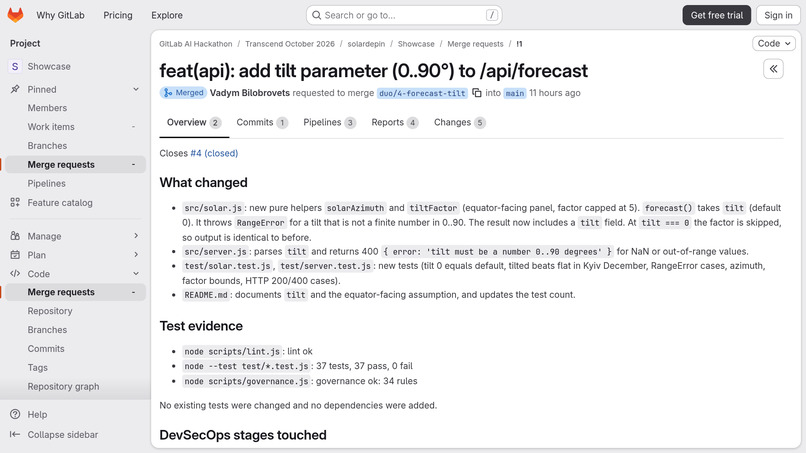Image resolution: width=806 pixels, height=453 pixels.
Task: Go to Merge requests breadcrumb
Action: coord(475,44)
